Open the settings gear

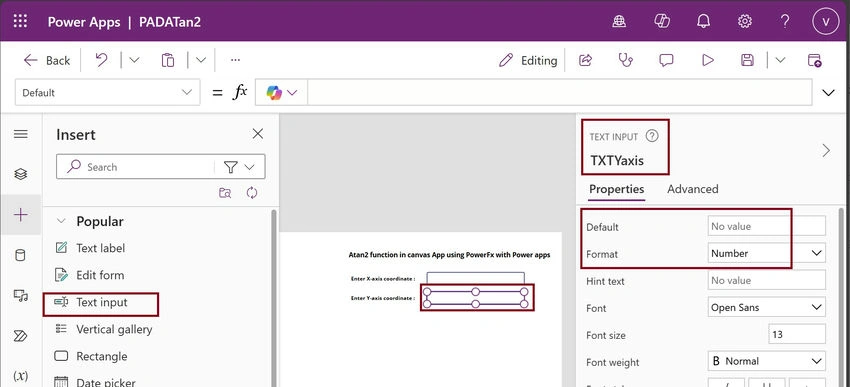pyautogui.click(x=745, y=21)
